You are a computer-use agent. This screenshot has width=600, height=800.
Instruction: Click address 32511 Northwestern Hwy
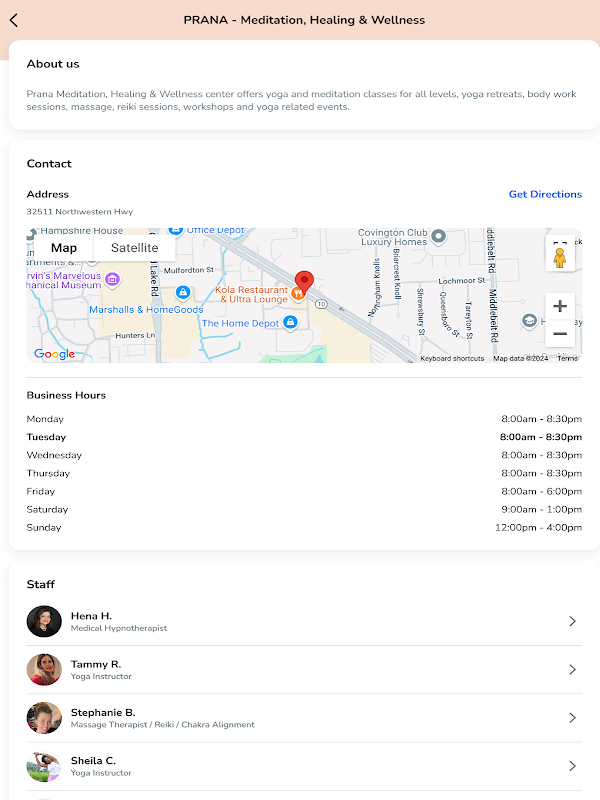(80, 212)
